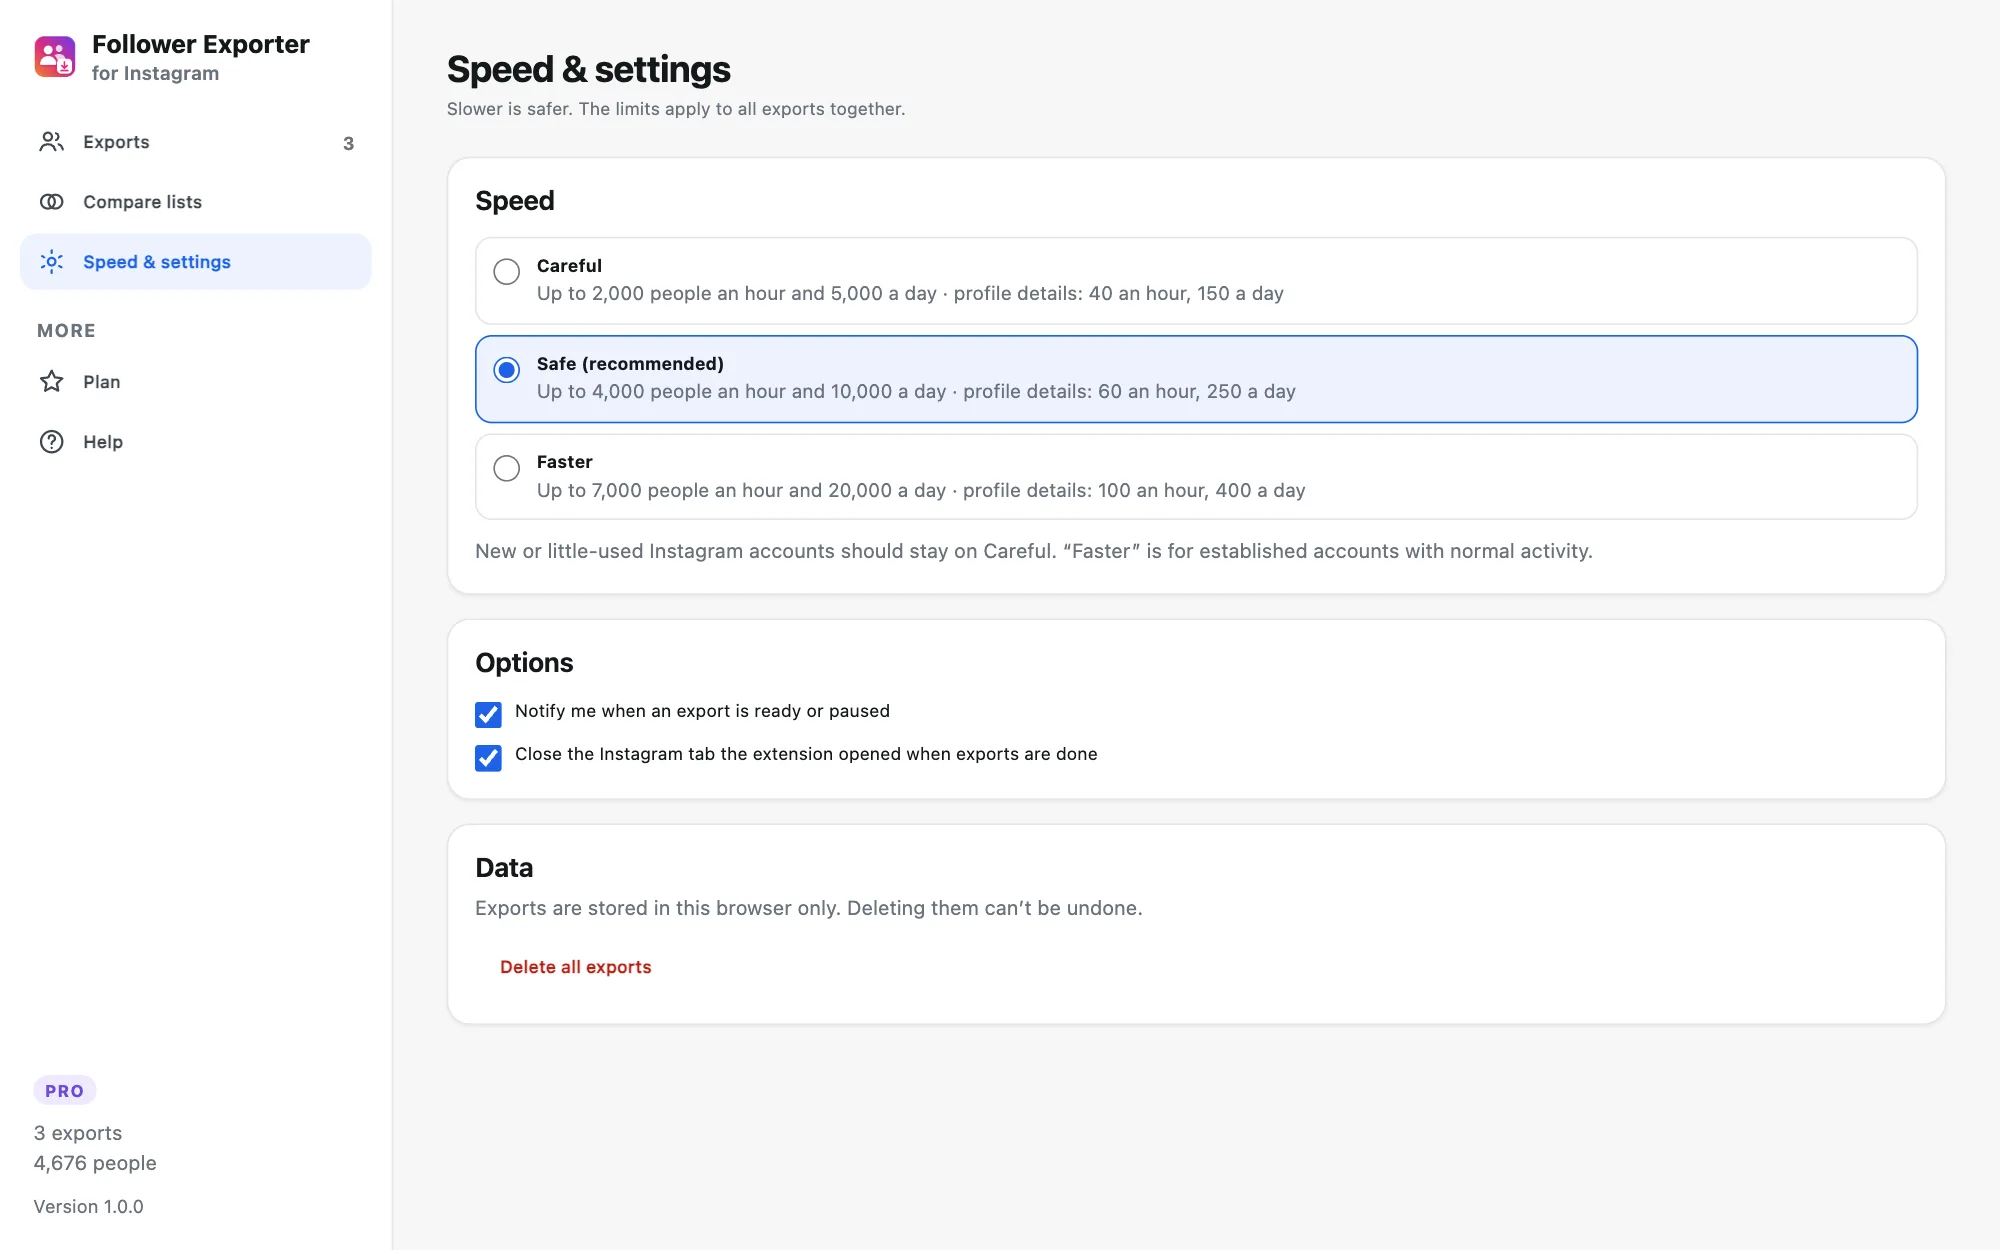Click the Help question mark icon

pos(52,442)
